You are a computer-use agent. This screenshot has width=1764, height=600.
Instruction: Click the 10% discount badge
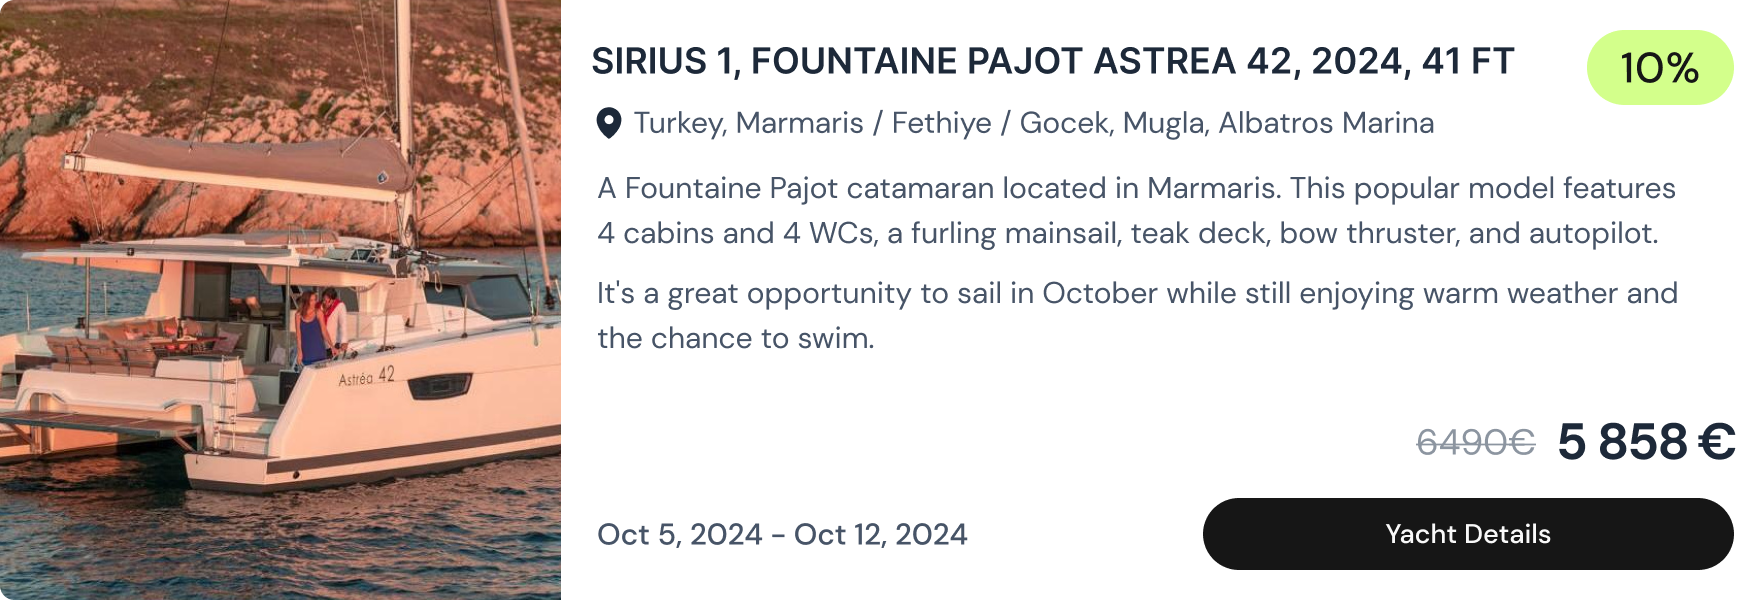(1659, 68)
